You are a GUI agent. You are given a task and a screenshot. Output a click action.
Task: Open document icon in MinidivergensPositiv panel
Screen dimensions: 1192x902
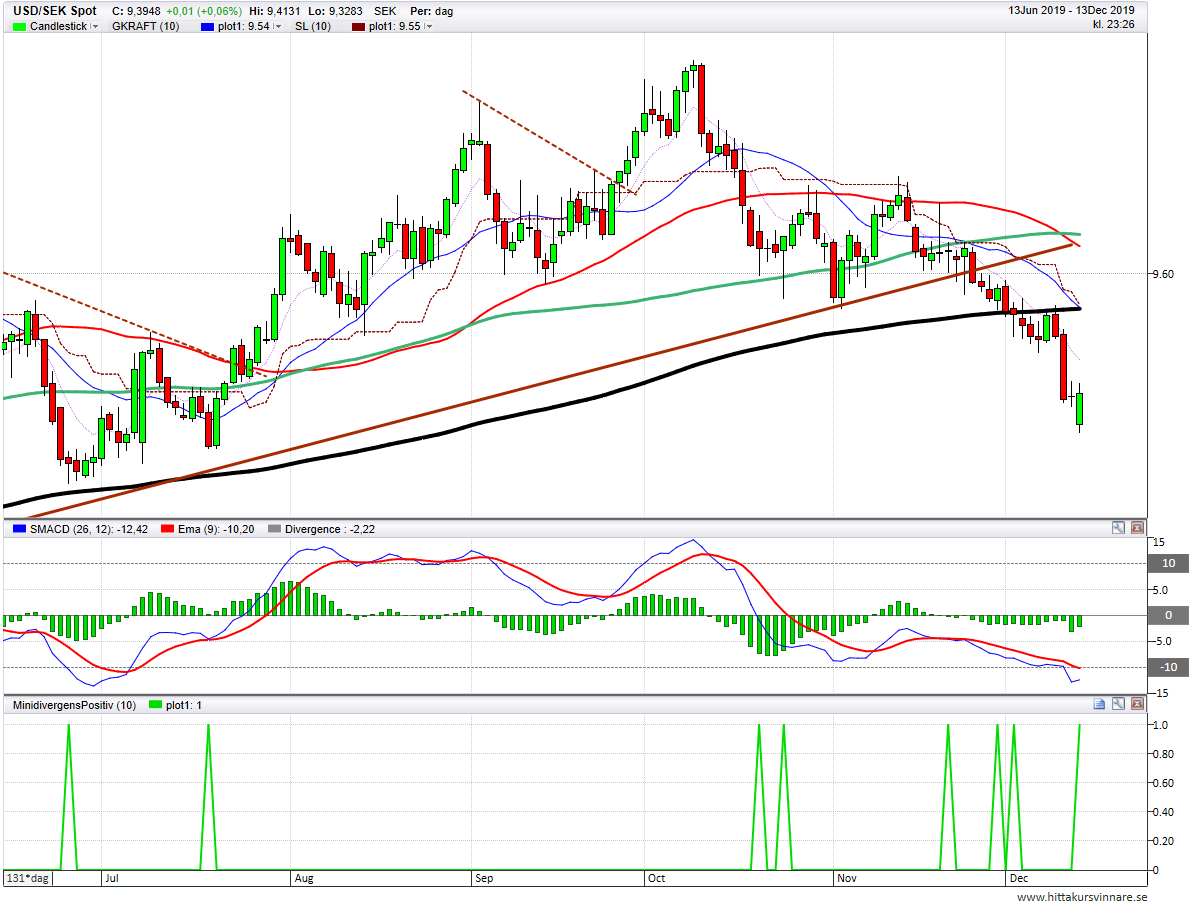pos(1099,704)
